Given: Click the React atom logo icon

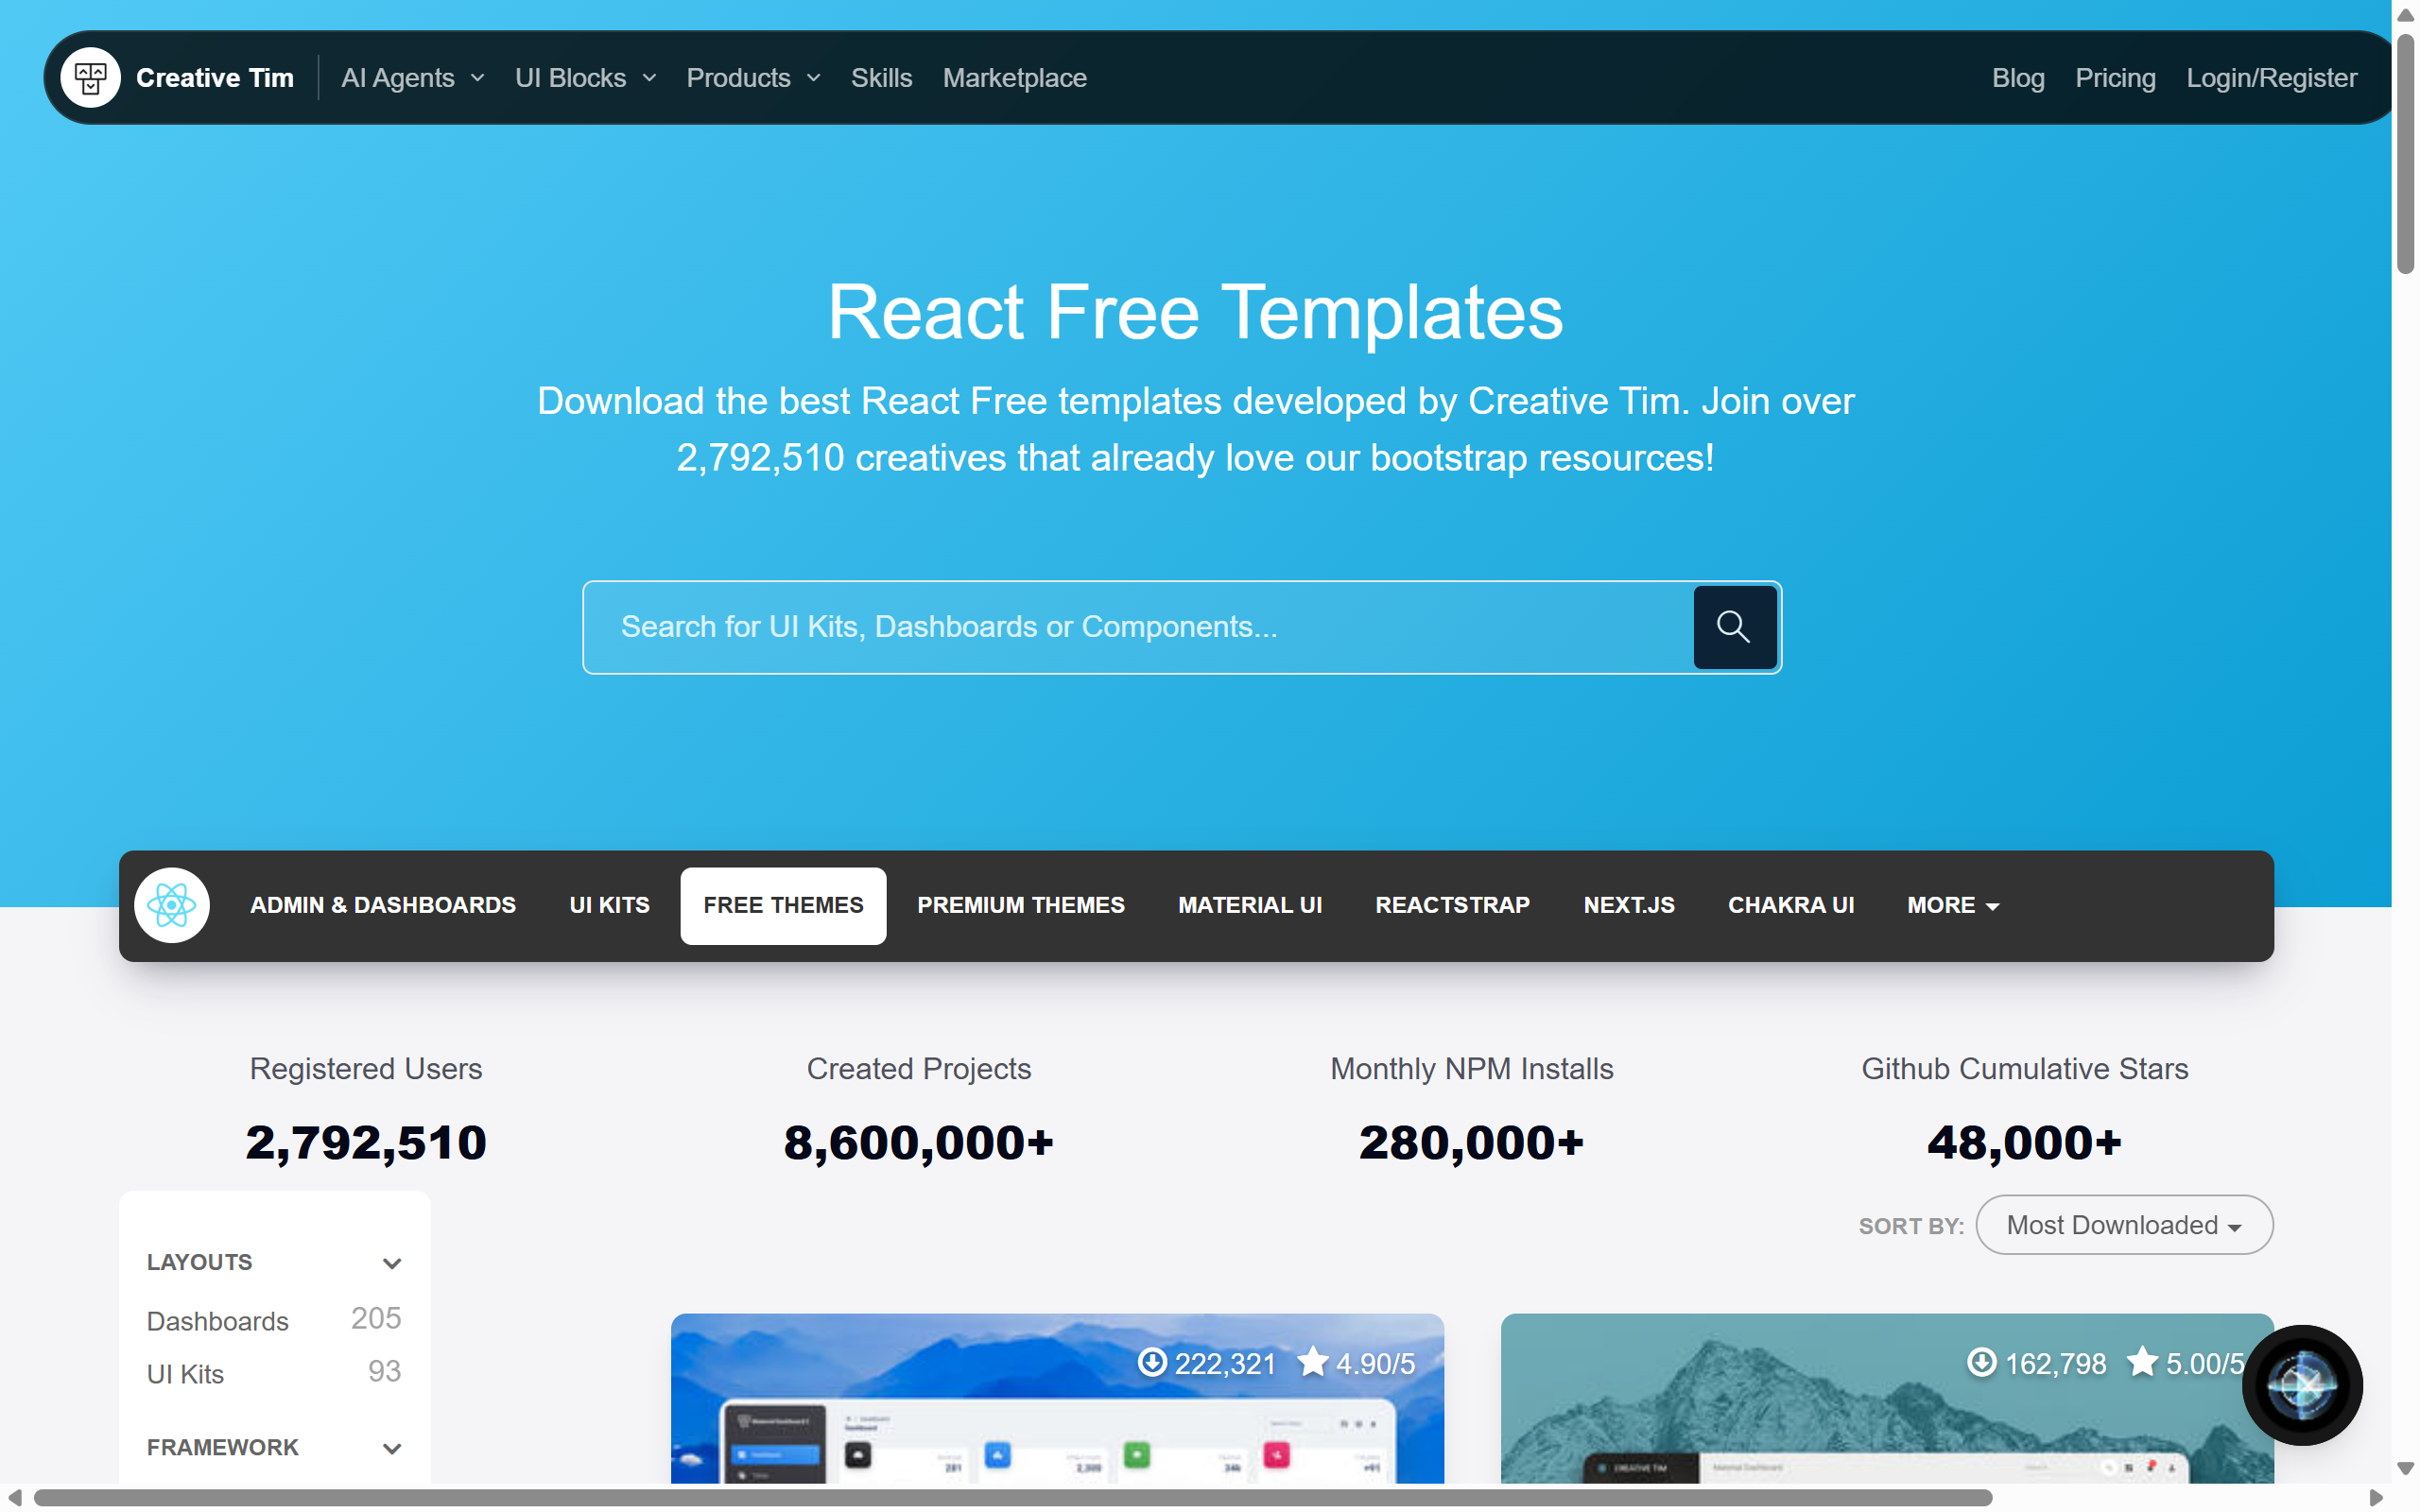Looking at the screenshot, I should tap(172, 905).
